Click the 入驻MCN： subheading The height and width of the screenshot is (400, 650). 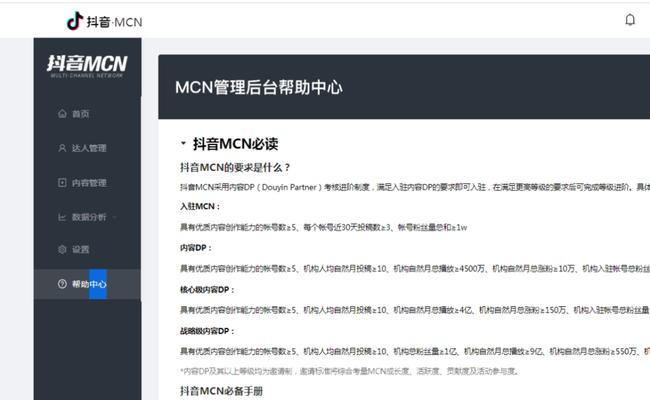[200, 206]
